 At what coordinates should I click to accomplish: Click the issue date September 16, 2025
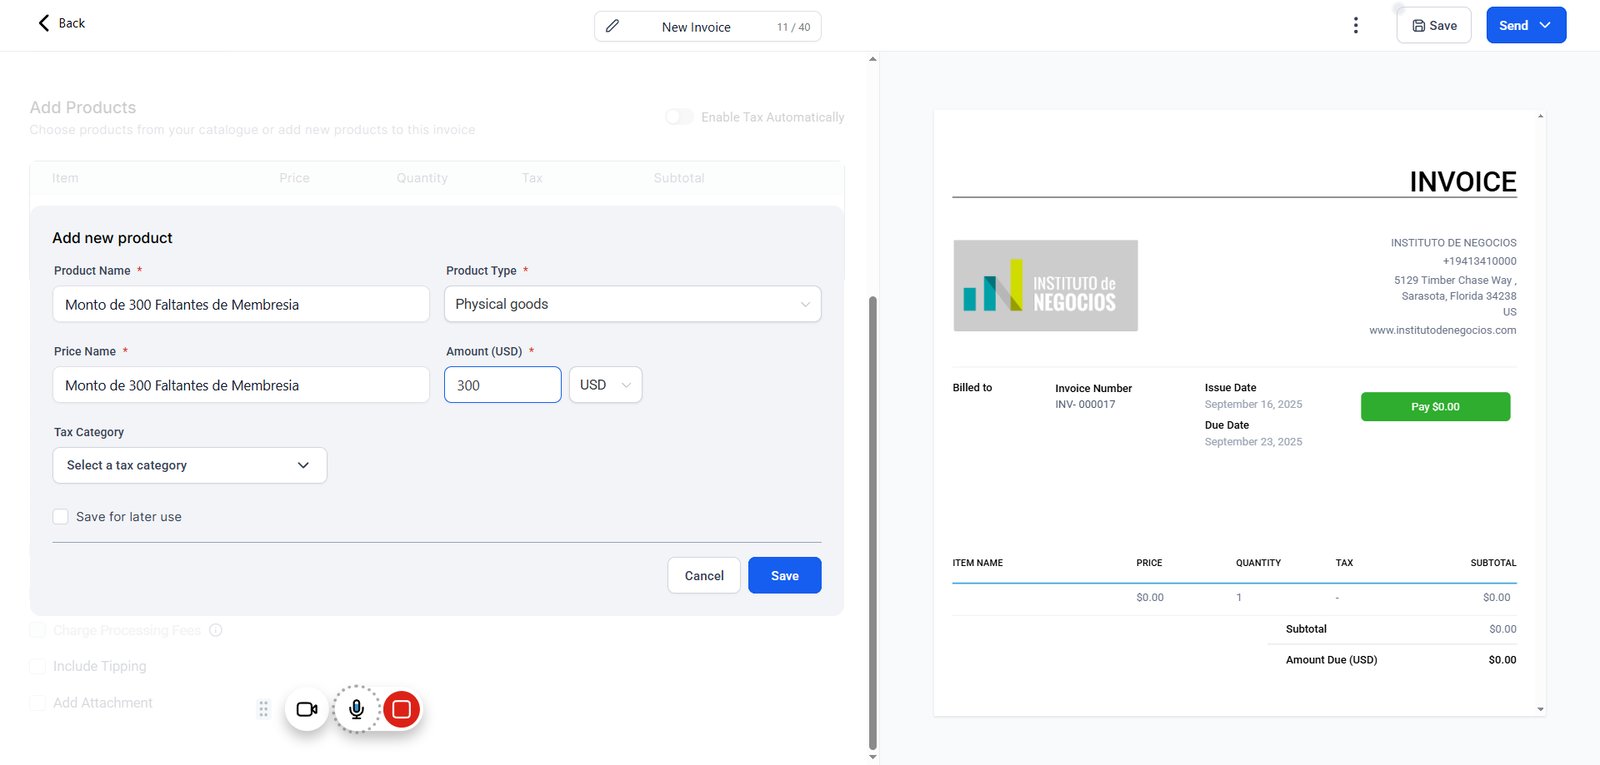tap(1253, 404)
